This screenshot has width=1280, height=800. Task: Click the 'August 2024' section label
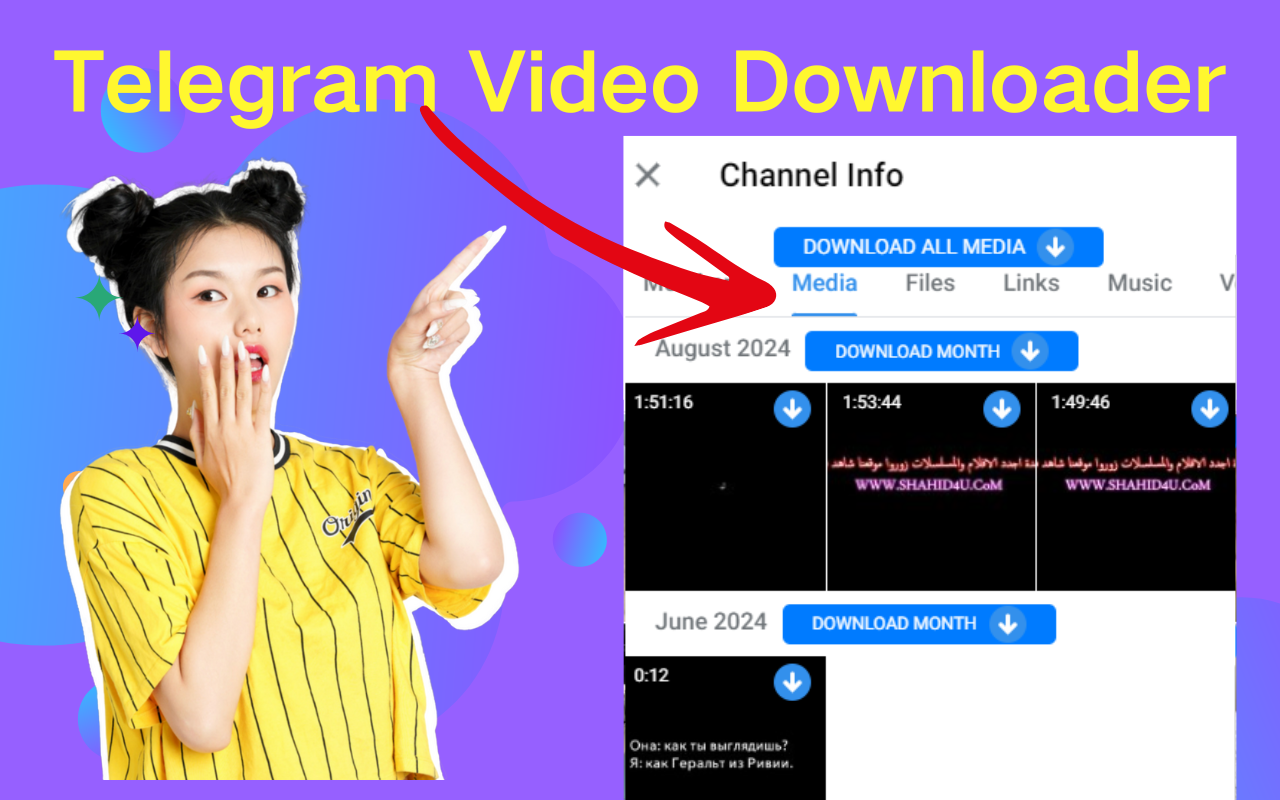click(x=722, y=349)
